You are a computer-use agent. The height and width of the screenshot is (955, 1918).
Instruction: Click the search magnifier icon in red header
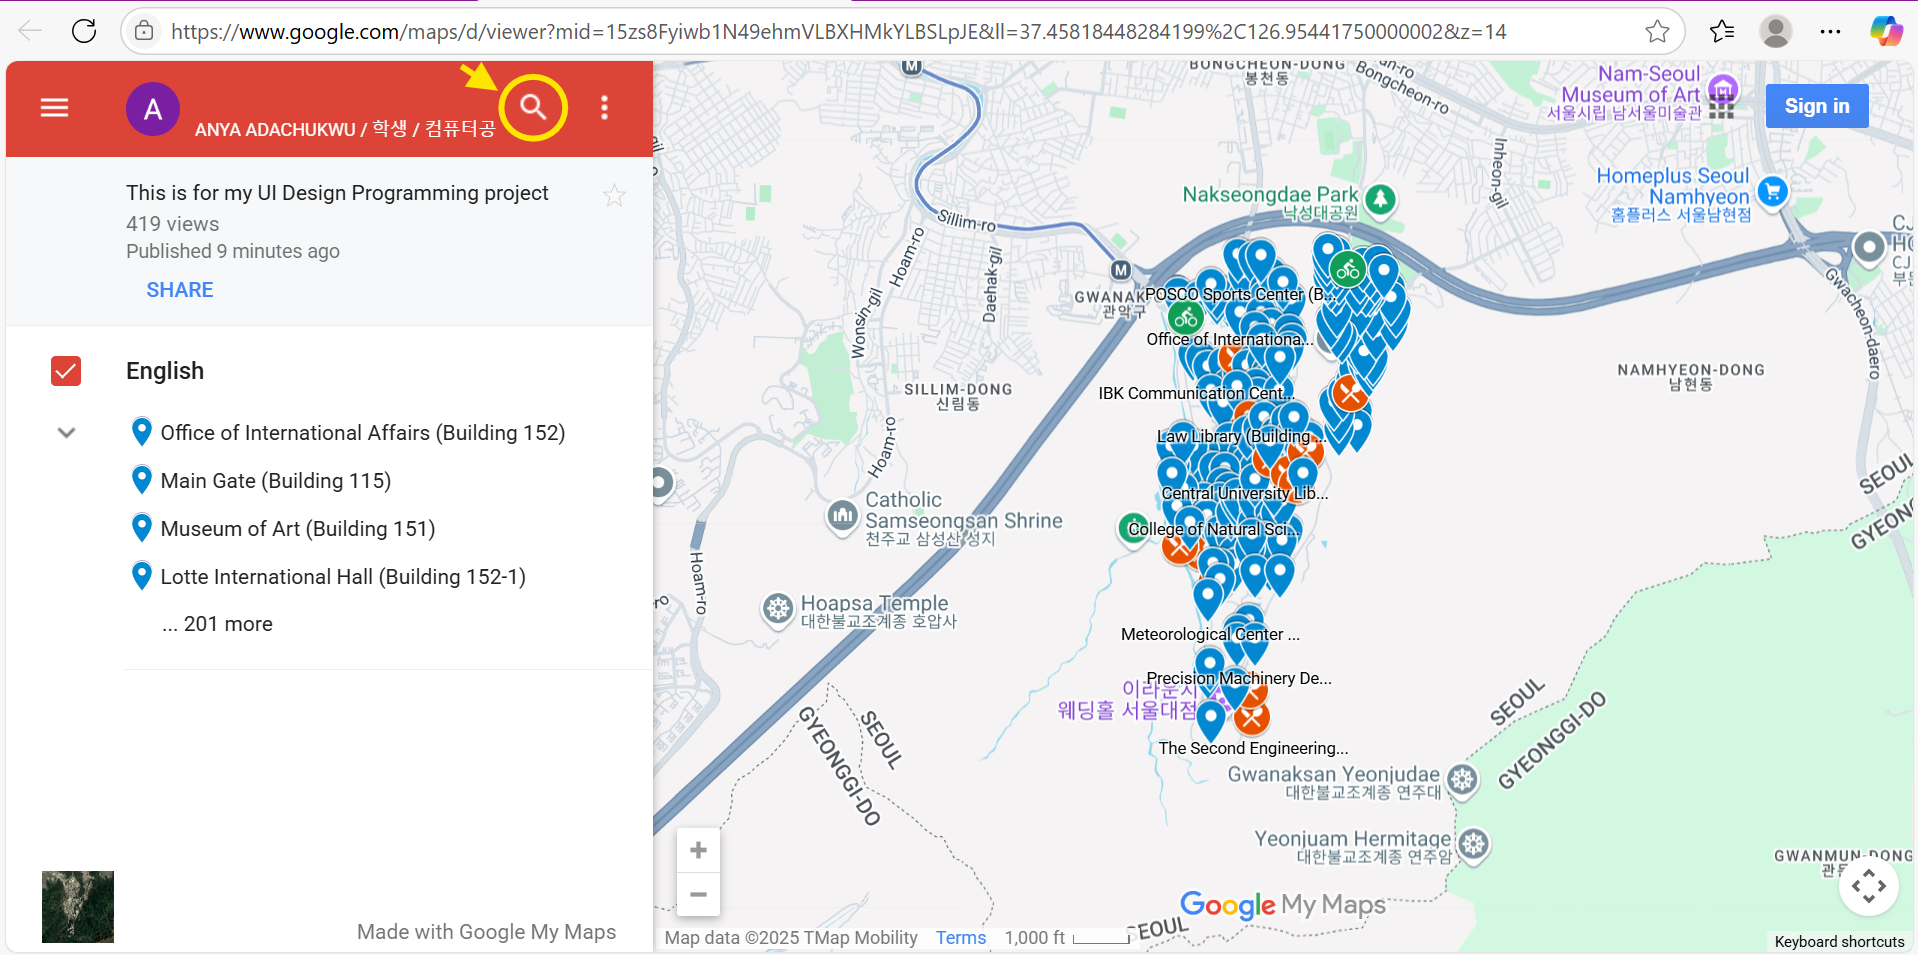click(533, 107)
